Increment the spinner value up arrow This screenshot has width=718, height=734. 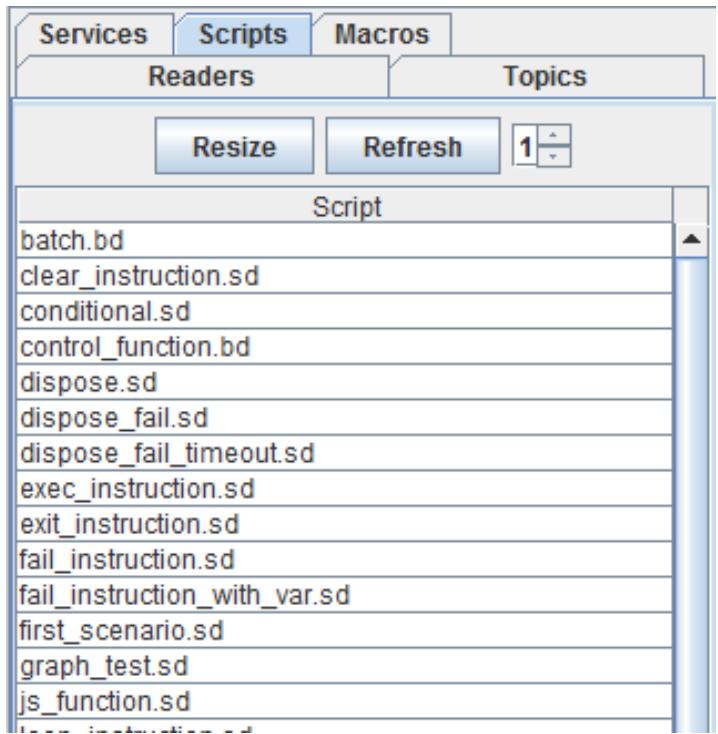pyautogui.click(x=554, y=136)
